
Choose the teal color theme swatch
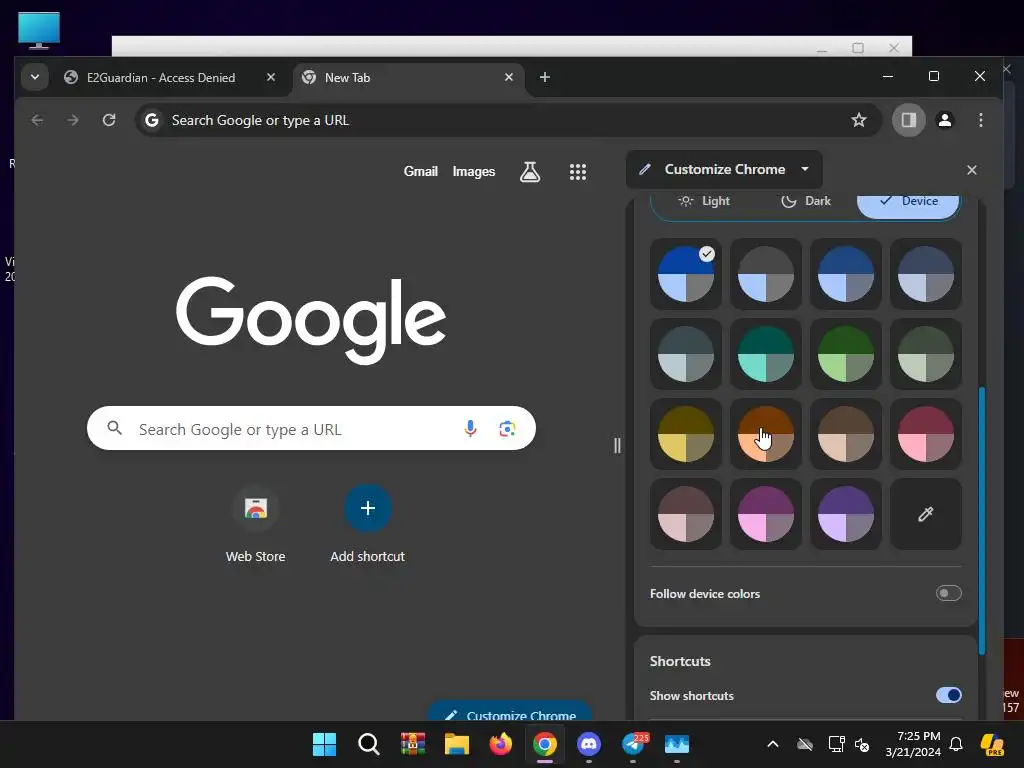(766, 355)
